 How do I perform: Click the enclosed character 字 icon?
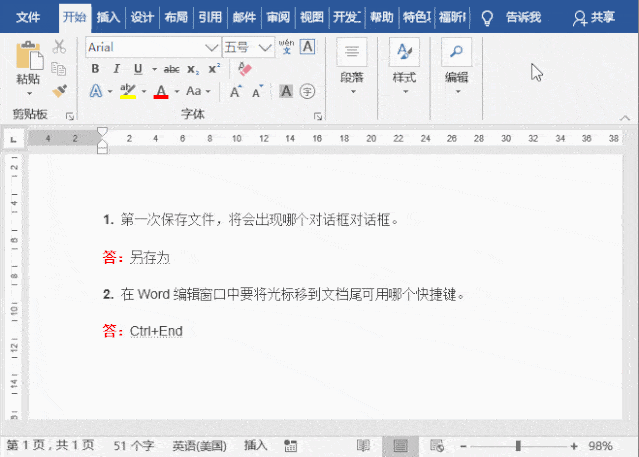307,91
